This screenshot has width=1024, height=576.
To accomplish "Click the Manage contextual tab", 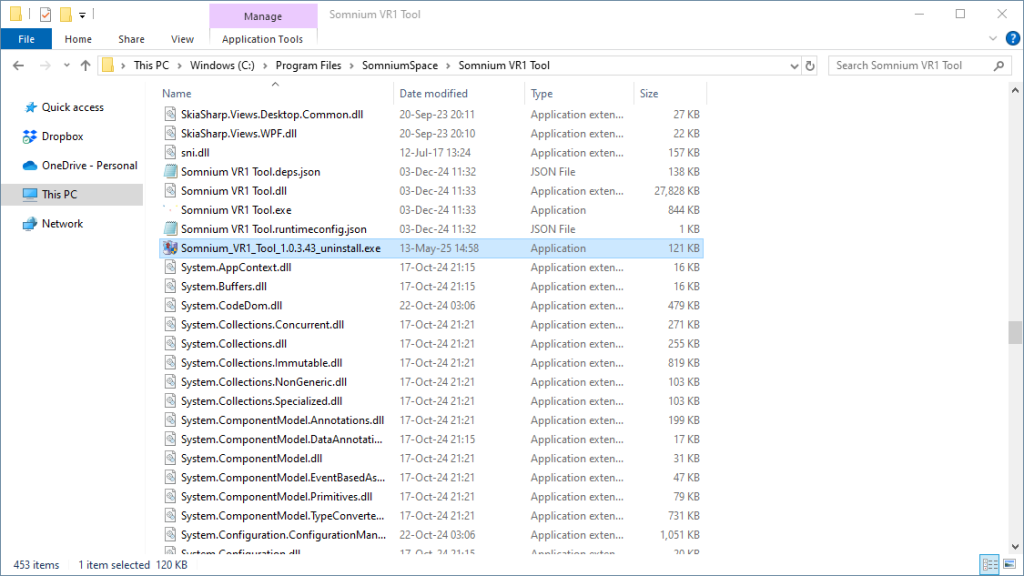I will (x=263, y=16).
